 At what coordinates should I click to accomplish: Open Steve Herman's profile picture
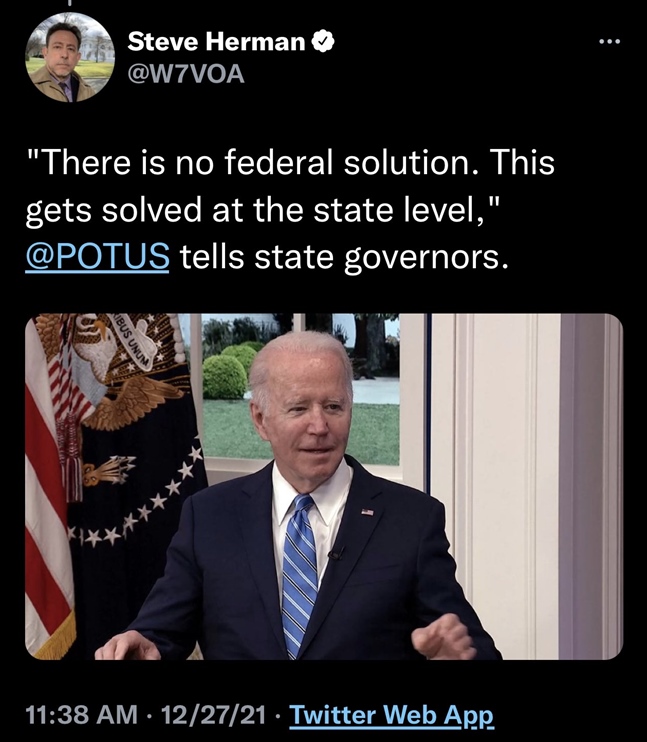coord(70,57)
